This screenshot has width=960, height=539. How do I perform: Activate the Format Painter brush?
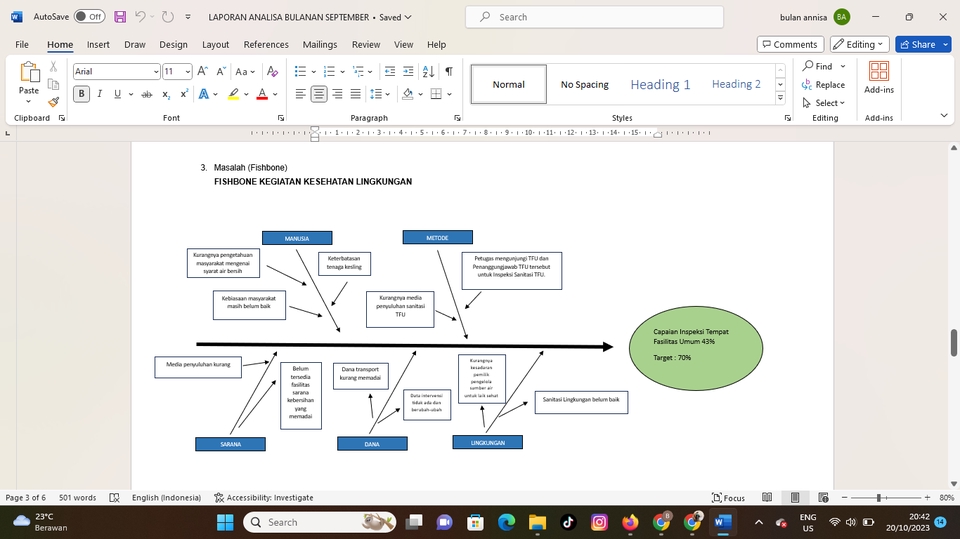pyautogui.click(x=53, y=102)
